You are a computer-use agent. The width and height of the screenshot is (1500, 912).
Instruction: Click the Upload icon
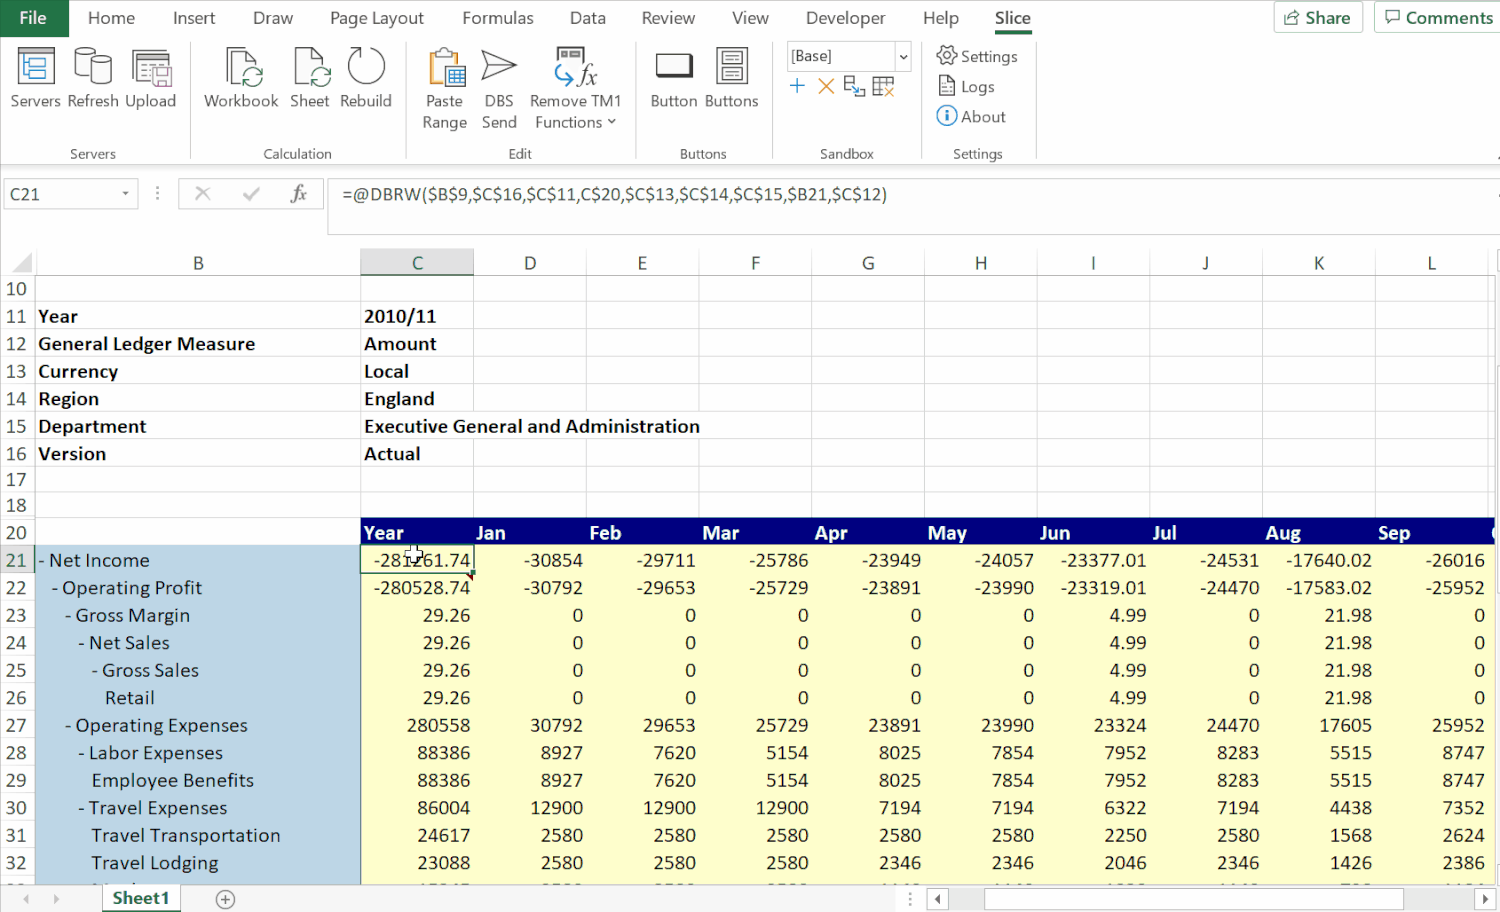(x=151, y=78)
